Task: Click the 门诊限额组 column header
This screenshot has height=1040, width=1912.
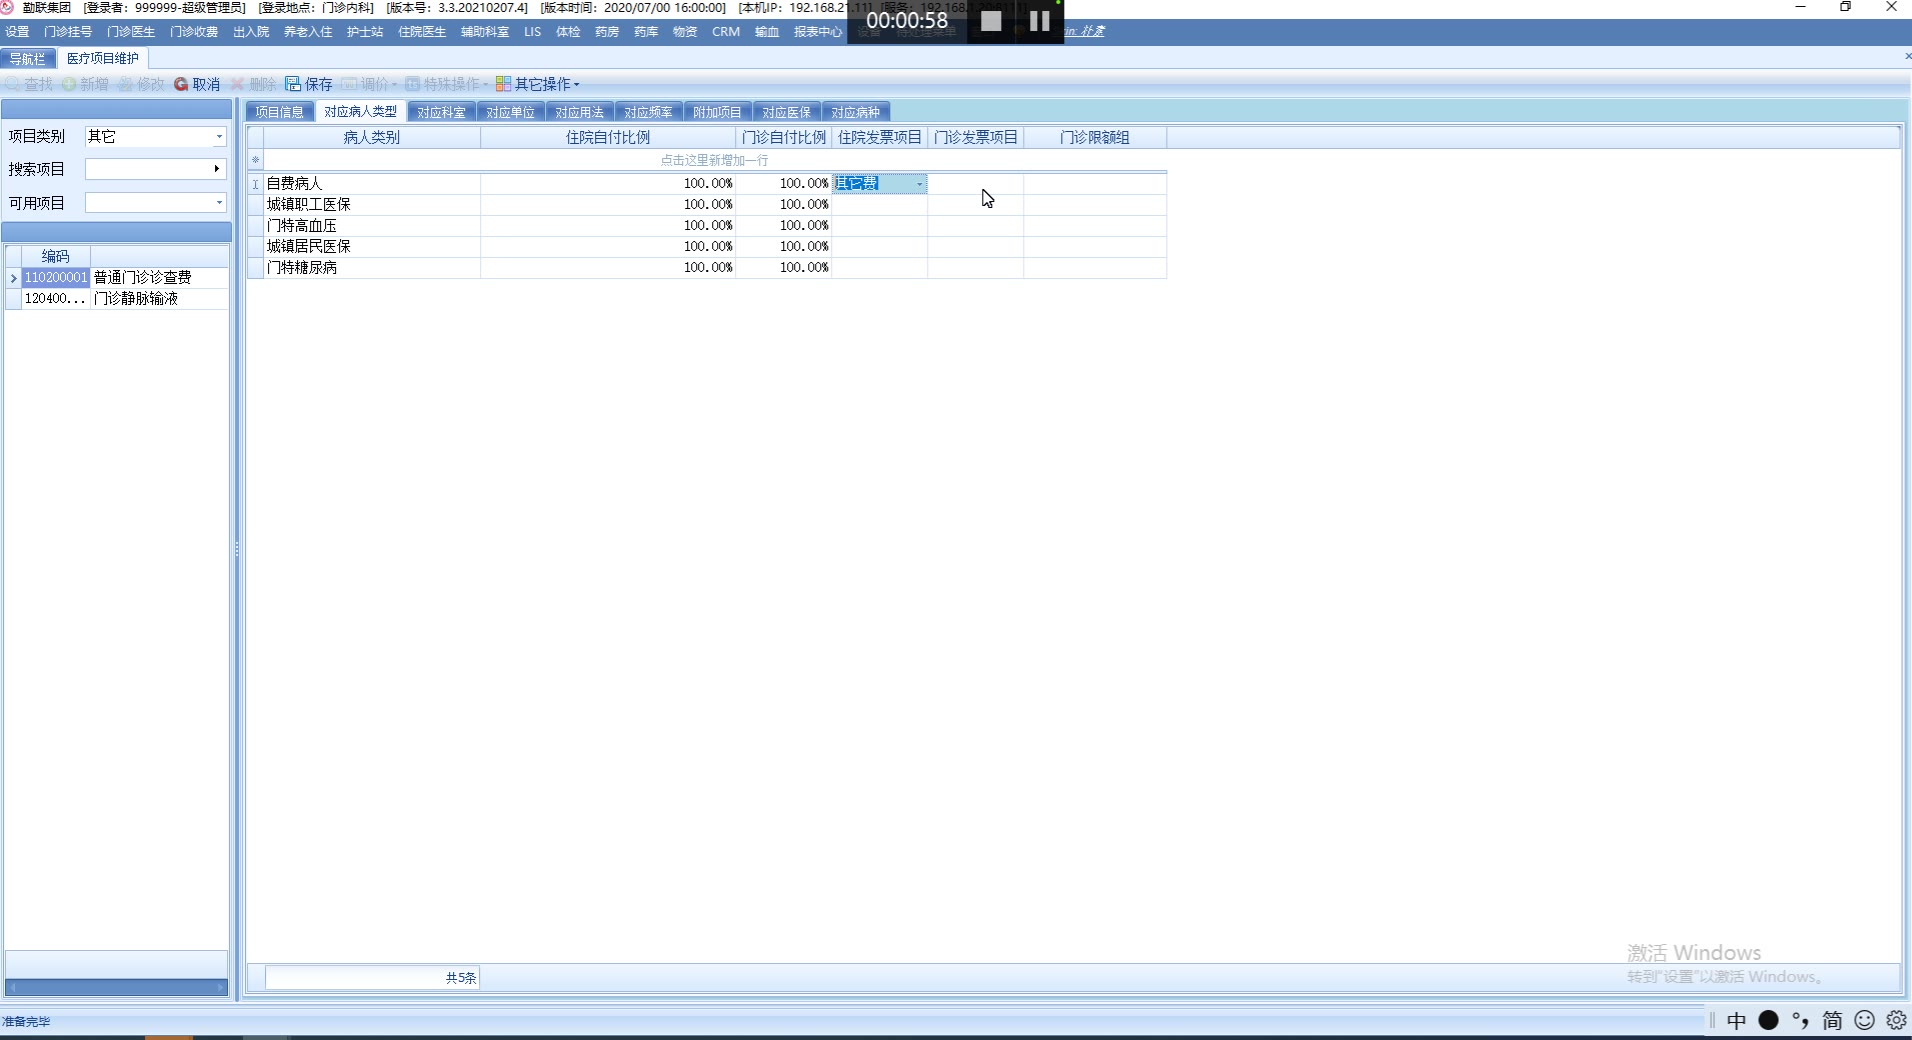Action: click(1095, 138)
